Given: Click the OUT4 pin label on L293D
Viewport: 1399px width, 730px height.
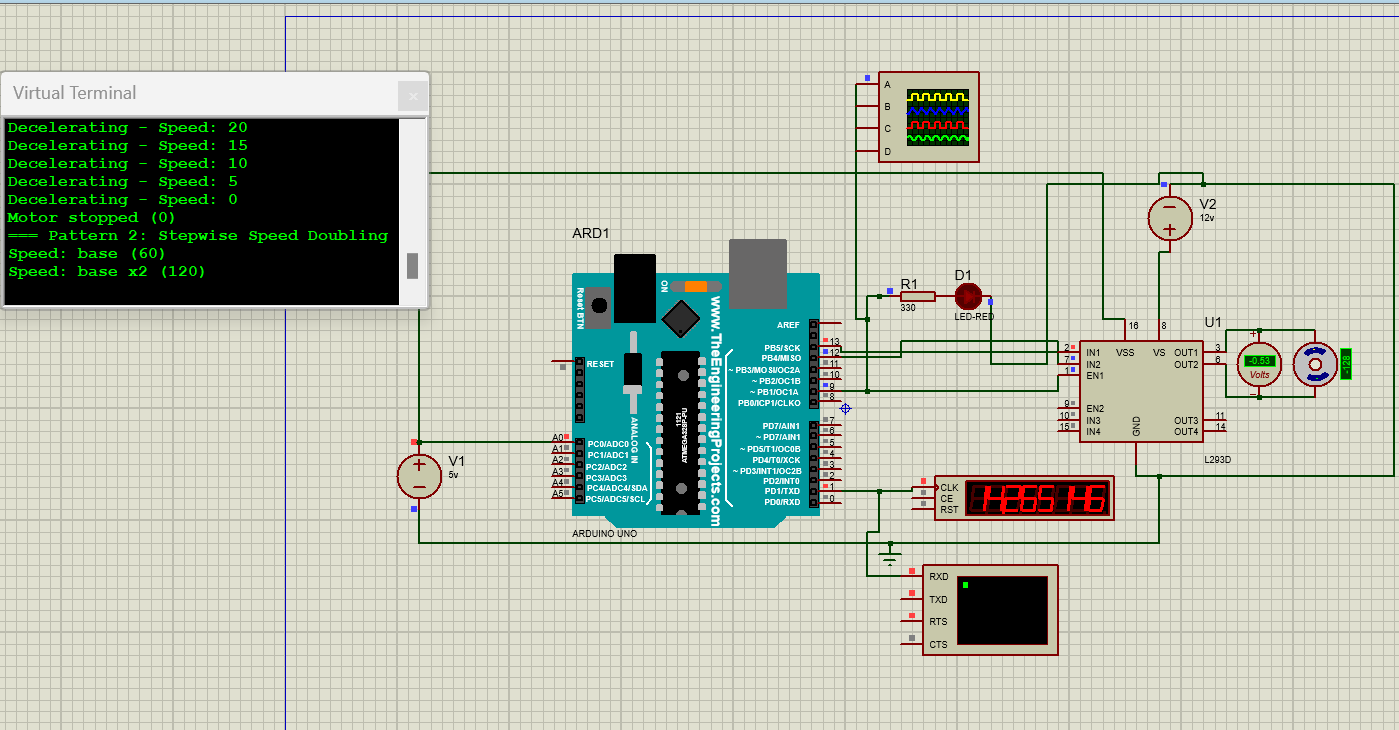Looking at the screenshot, I should 1186,432.
